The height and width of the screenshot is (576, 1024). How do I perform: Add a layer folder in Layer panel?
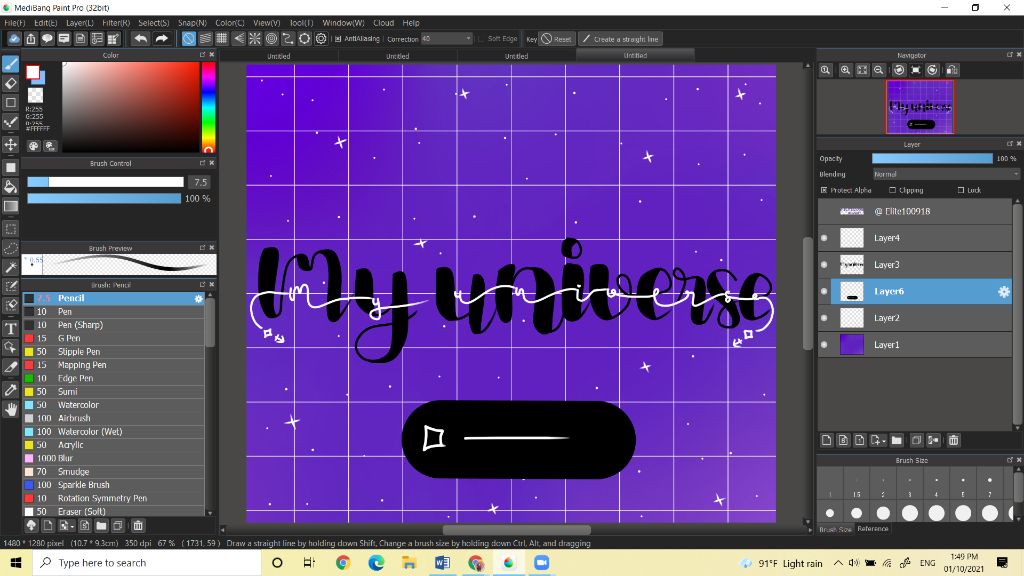(x=896, y=440)
